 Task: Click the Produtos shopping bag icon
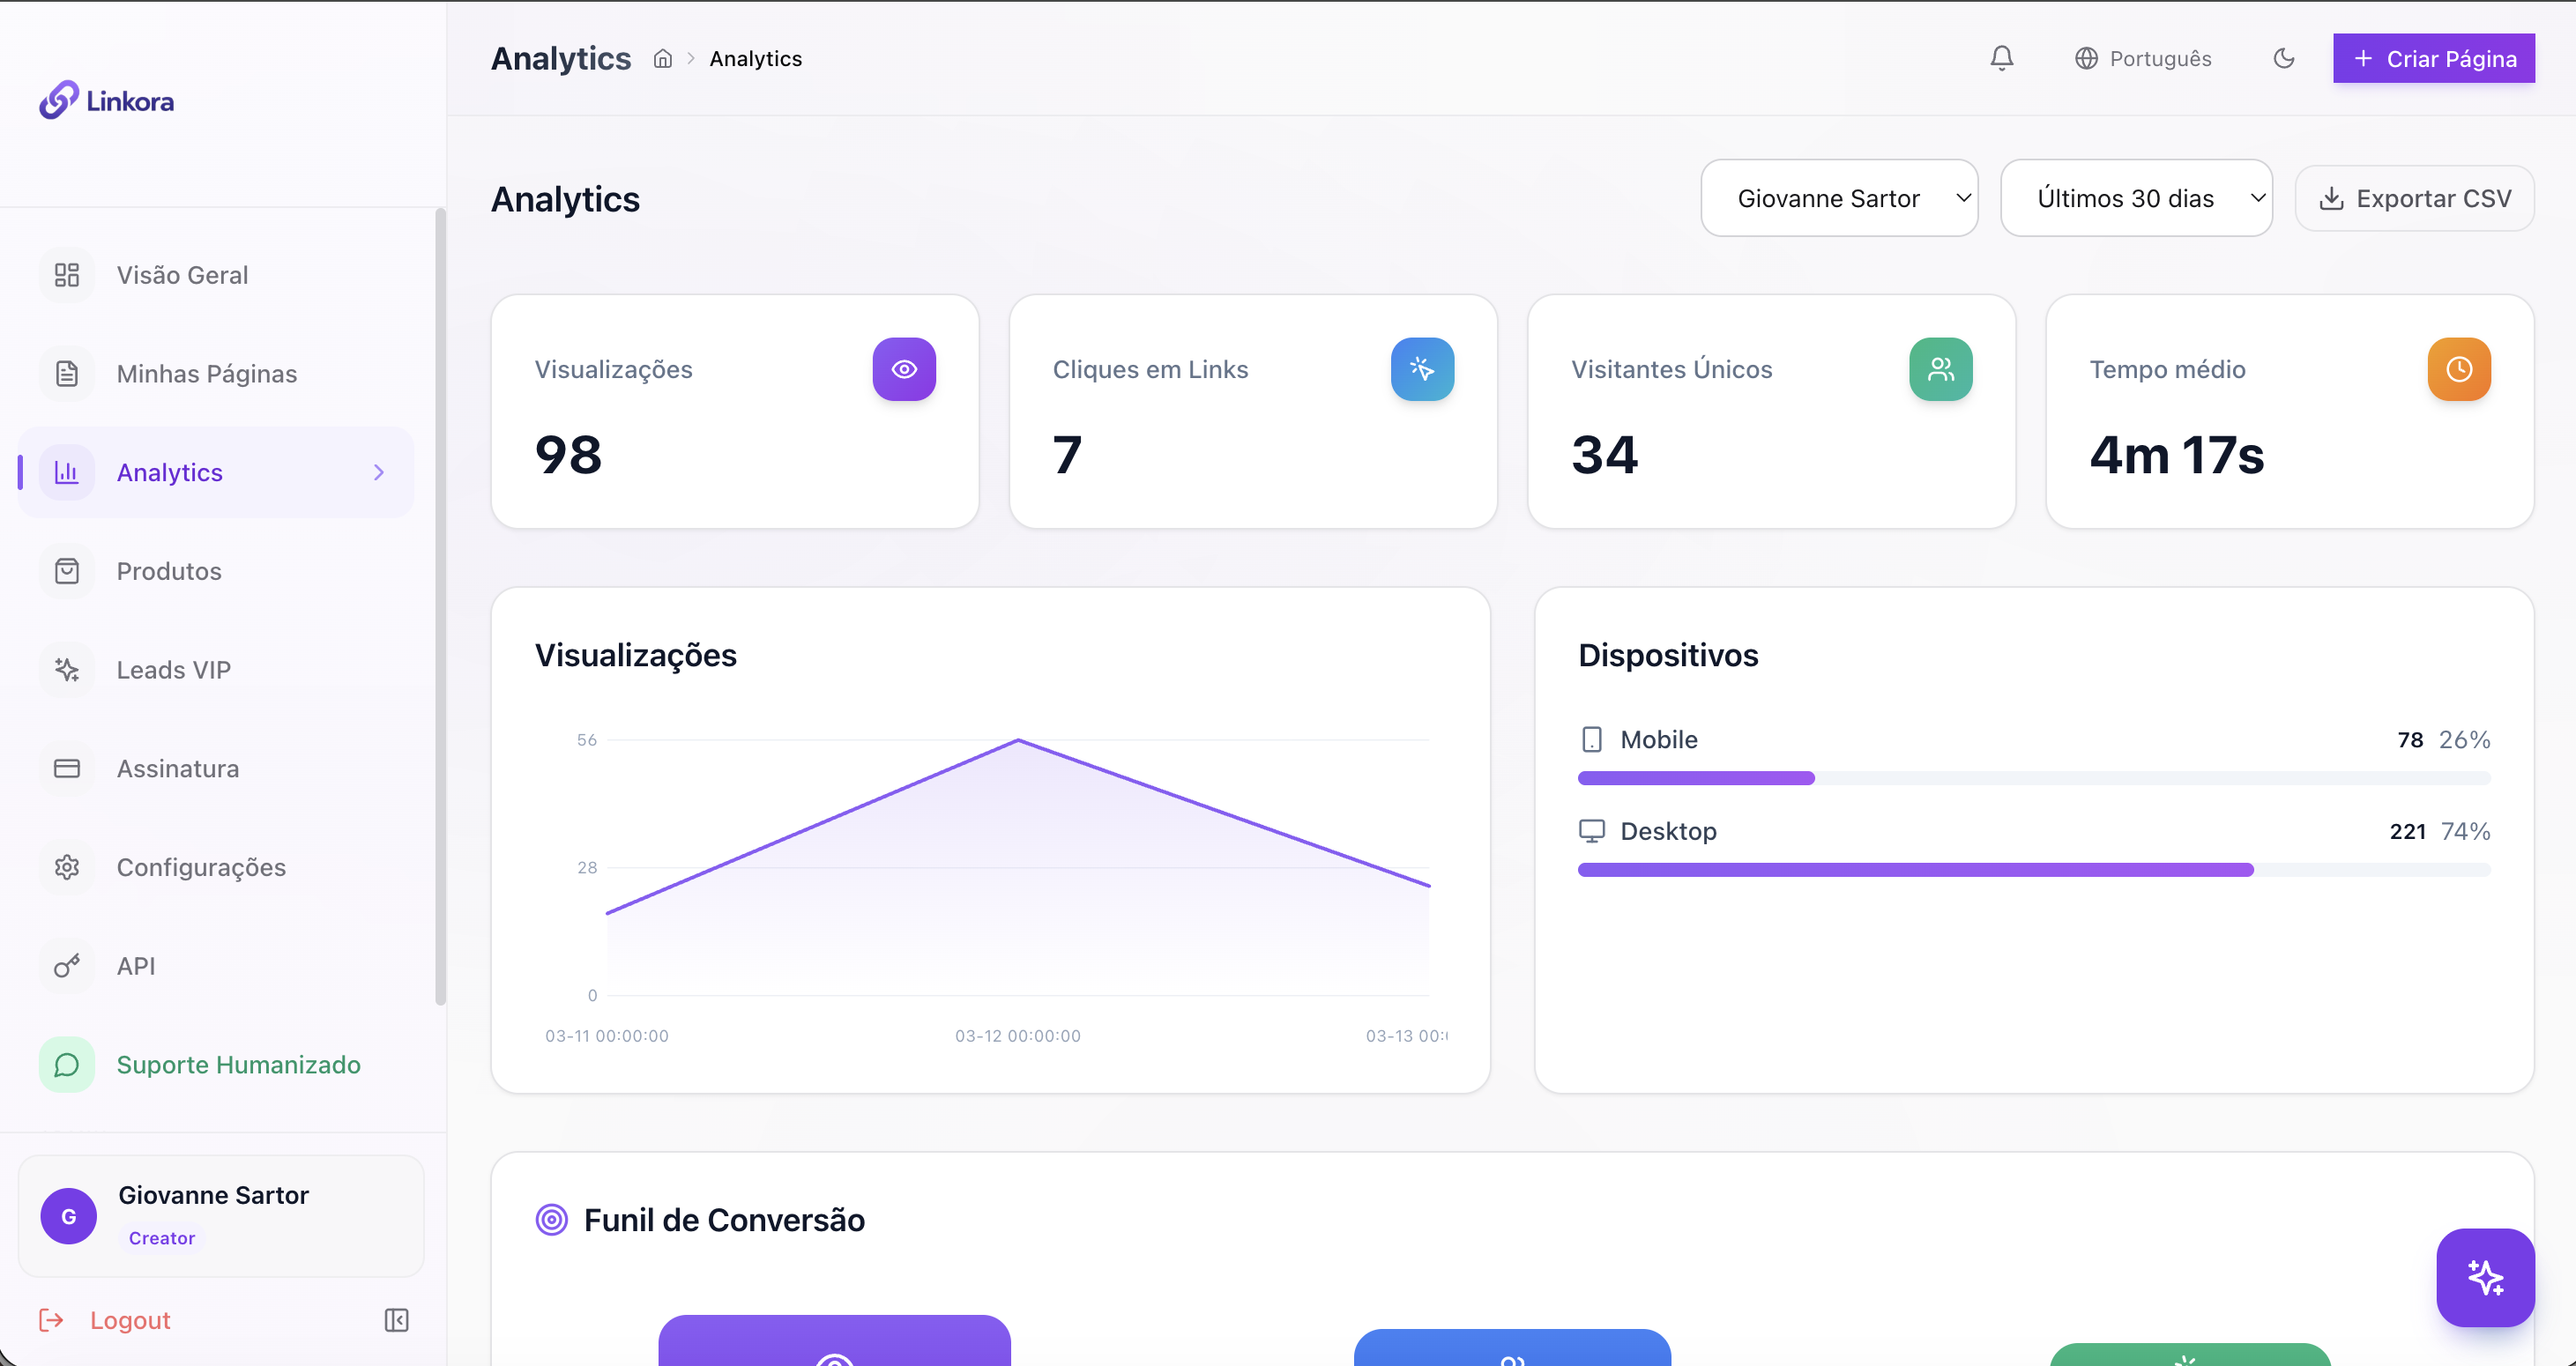[67, 571]
